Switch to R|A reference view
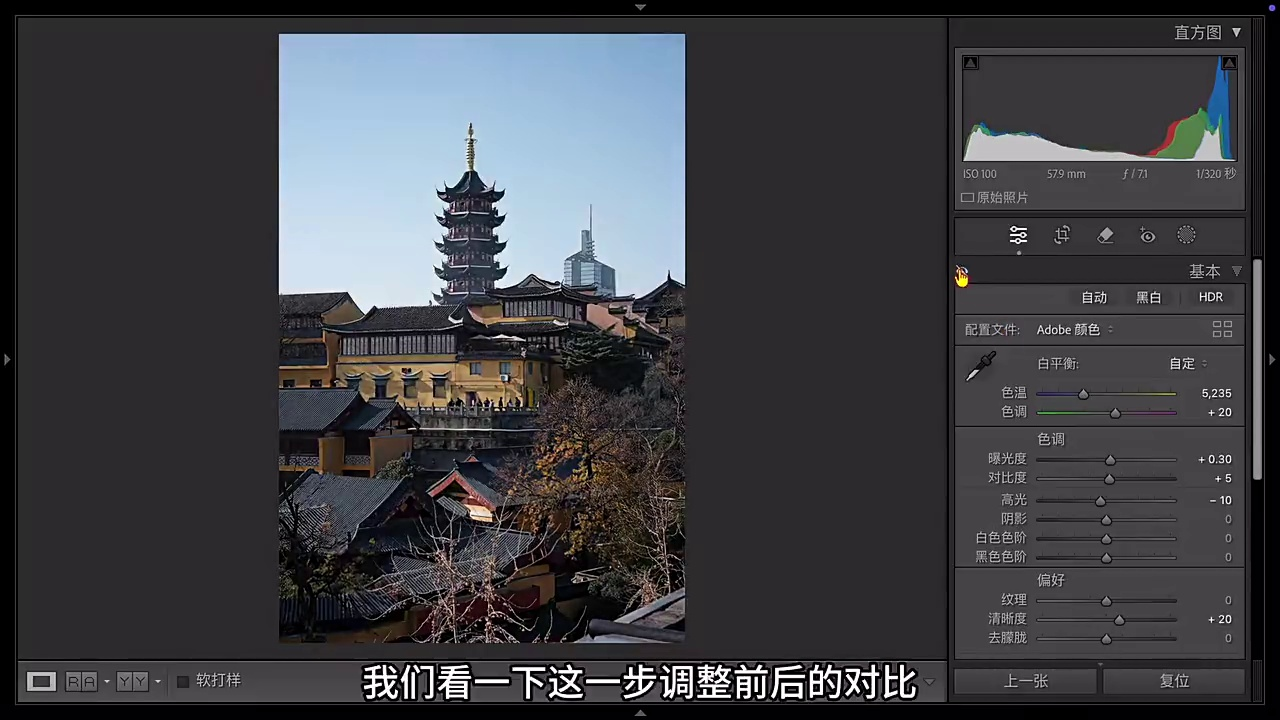The image size is (1280, 720). tap(81, 681)
